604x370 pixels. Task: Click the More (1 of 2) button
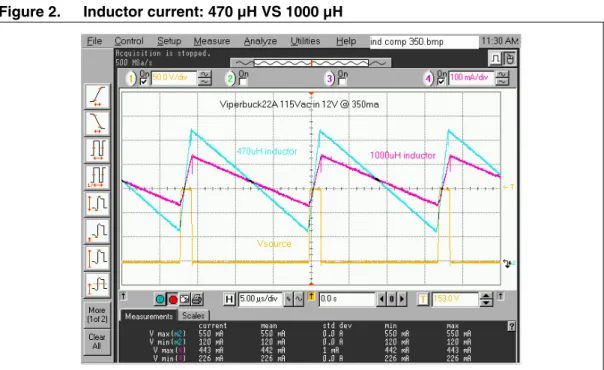(97, 315)
